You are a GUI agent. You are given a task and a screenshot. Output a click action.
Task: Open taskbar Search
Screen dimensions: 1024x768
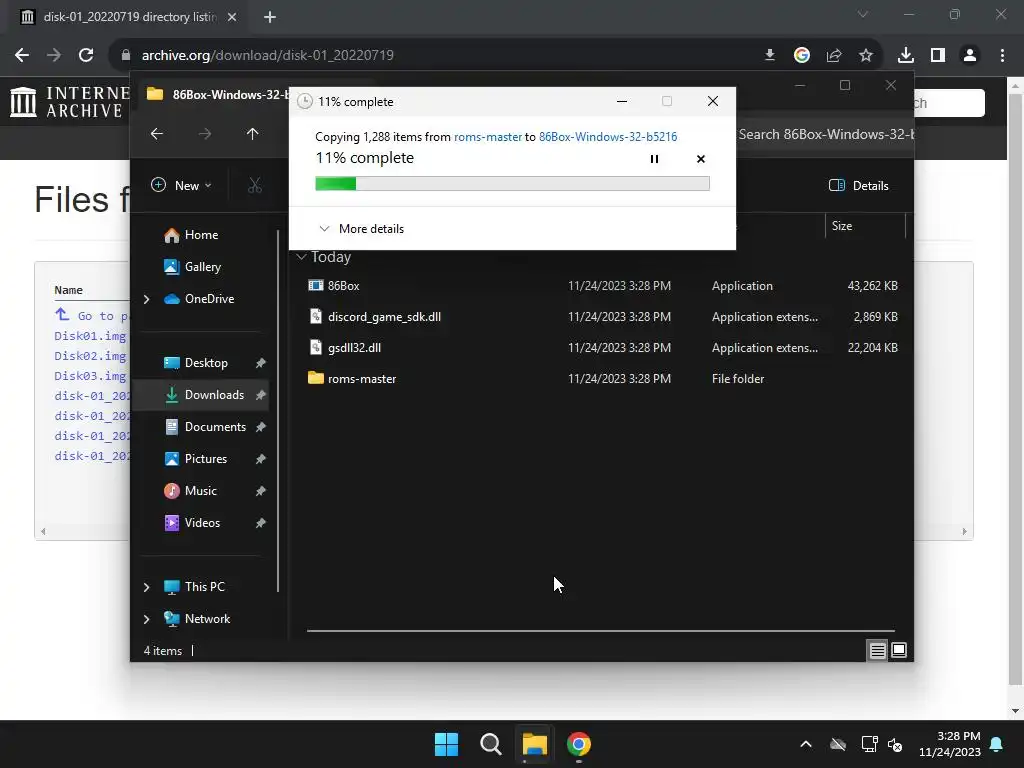click(x=490, y=744)
